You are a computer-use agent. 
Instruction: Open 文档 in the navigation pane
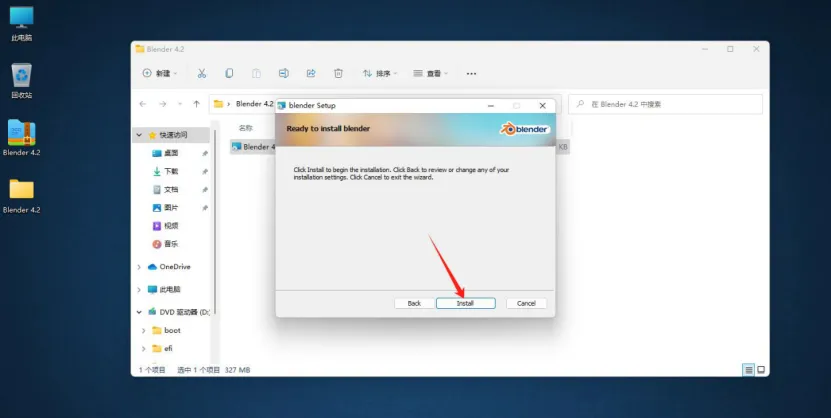coord(171,189)
